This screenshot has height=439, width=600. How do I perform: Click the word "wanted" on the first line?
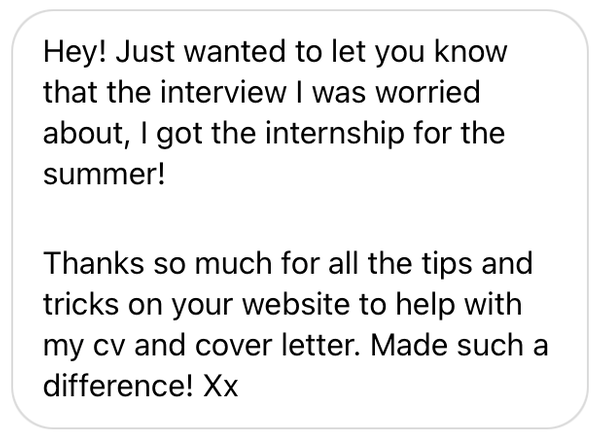[235, 52]
